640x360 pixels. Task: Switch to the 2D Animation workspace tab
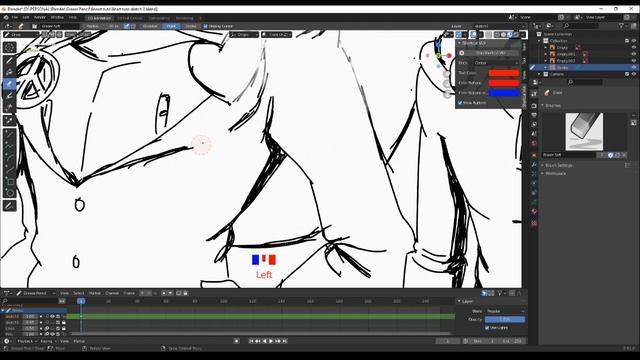[x=99, y=18]
